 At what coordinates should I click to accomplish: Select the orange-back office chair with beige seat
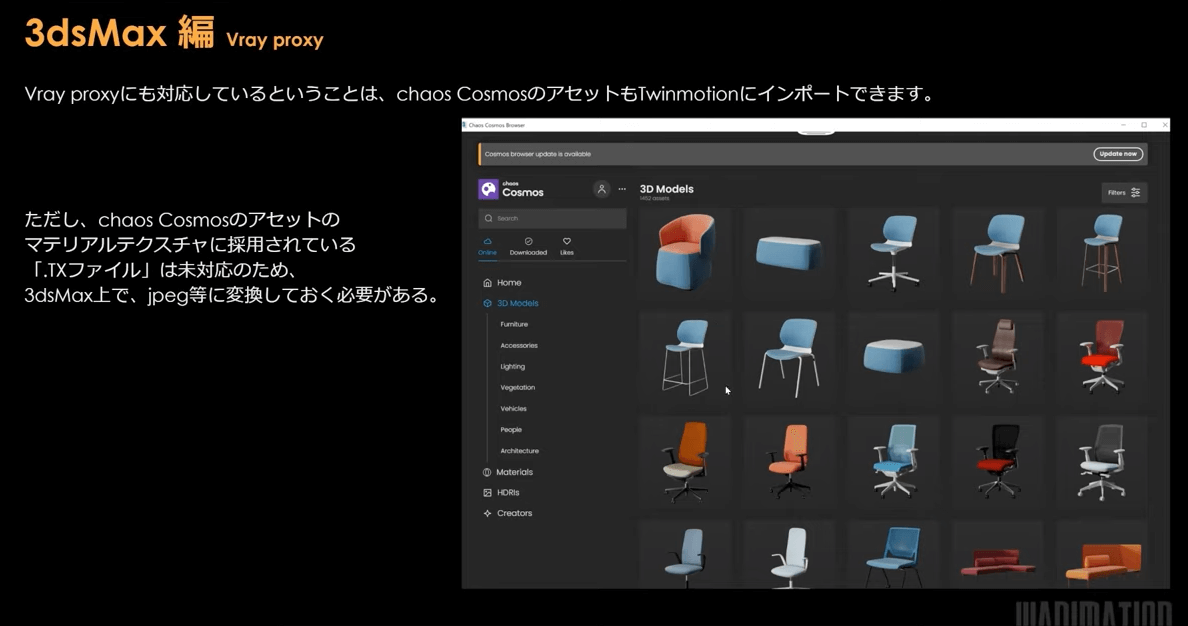(685, 461)
